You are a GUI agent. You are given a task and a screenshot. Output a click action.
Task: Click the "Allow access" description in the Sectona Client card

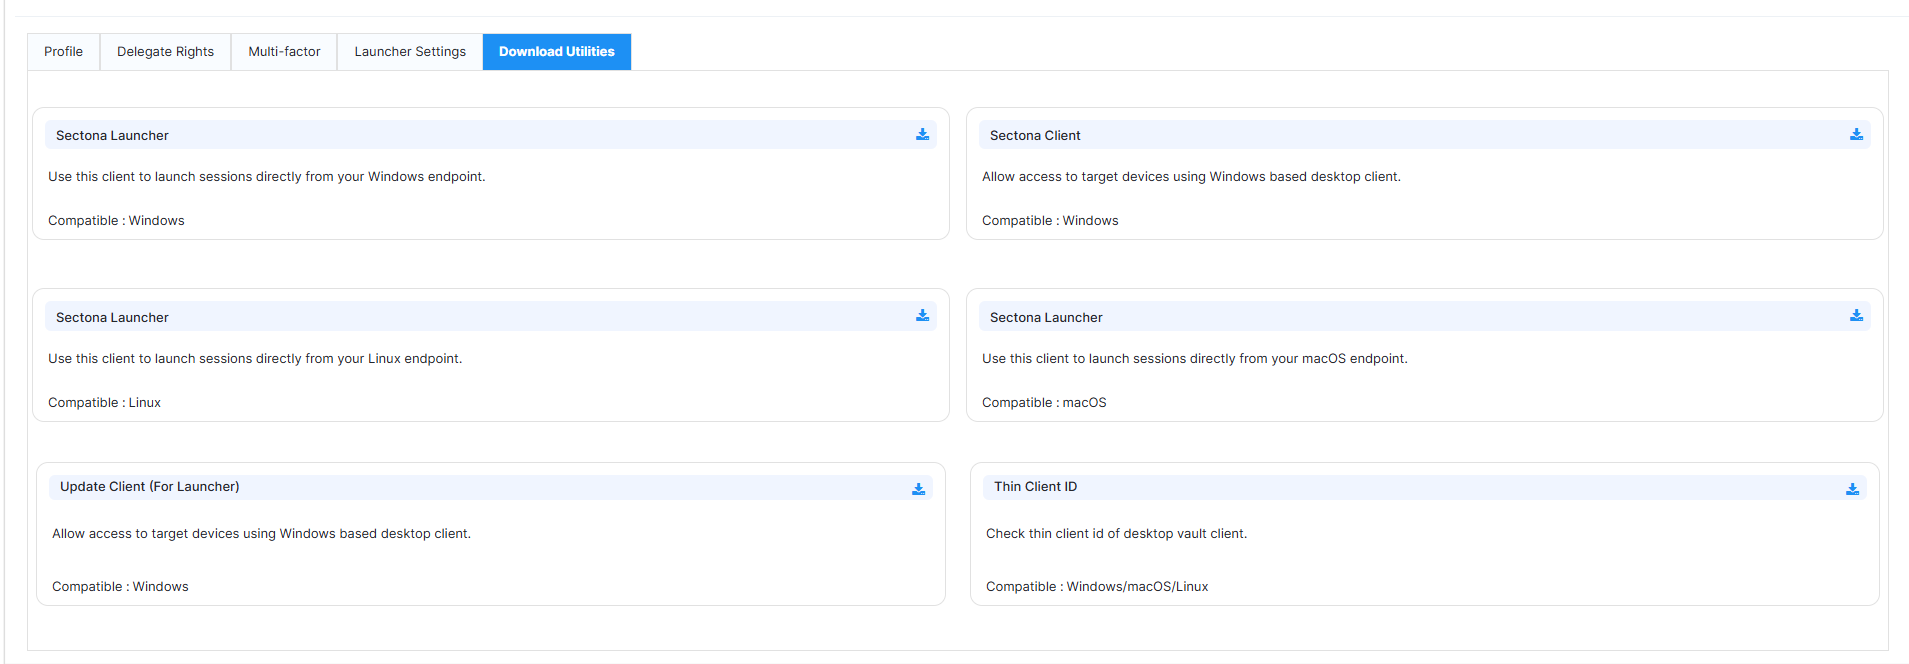click(1191, 177)
